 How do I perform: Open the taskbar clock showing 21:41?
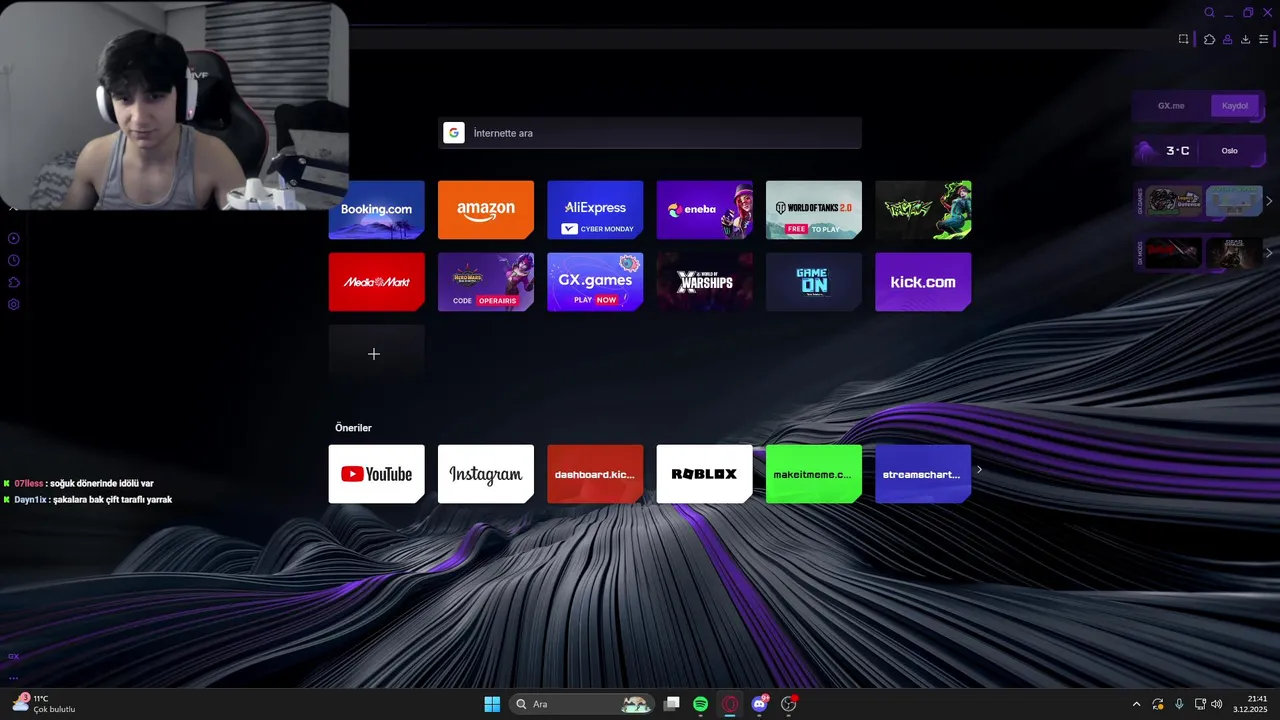1251,704
